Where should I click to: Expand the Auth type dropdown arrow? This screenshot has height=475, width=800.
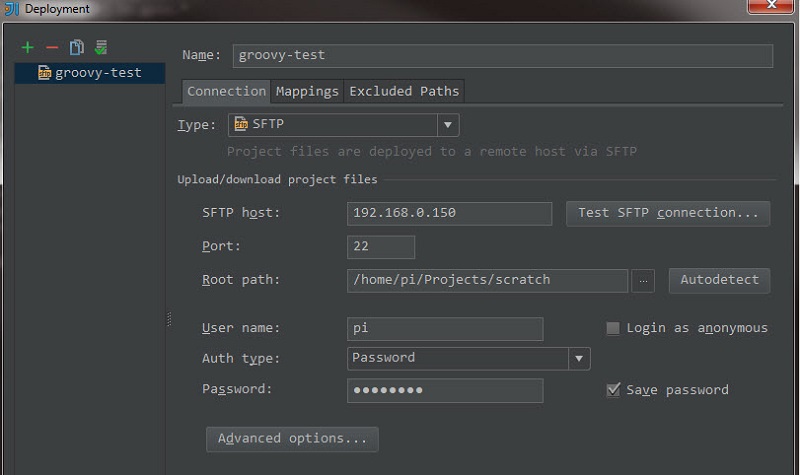click(579, 359)
